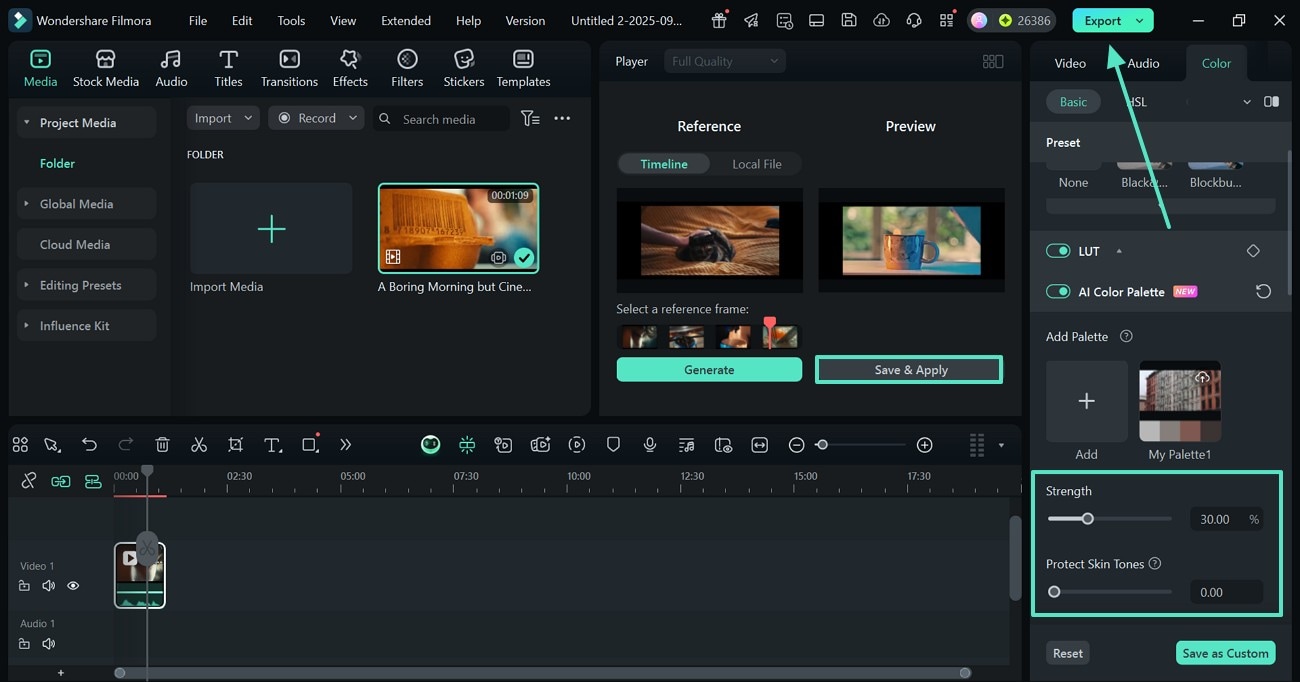Reset the AI Color Palette settings
This screenshot has height=682, width=1300.
[1263, 292]
